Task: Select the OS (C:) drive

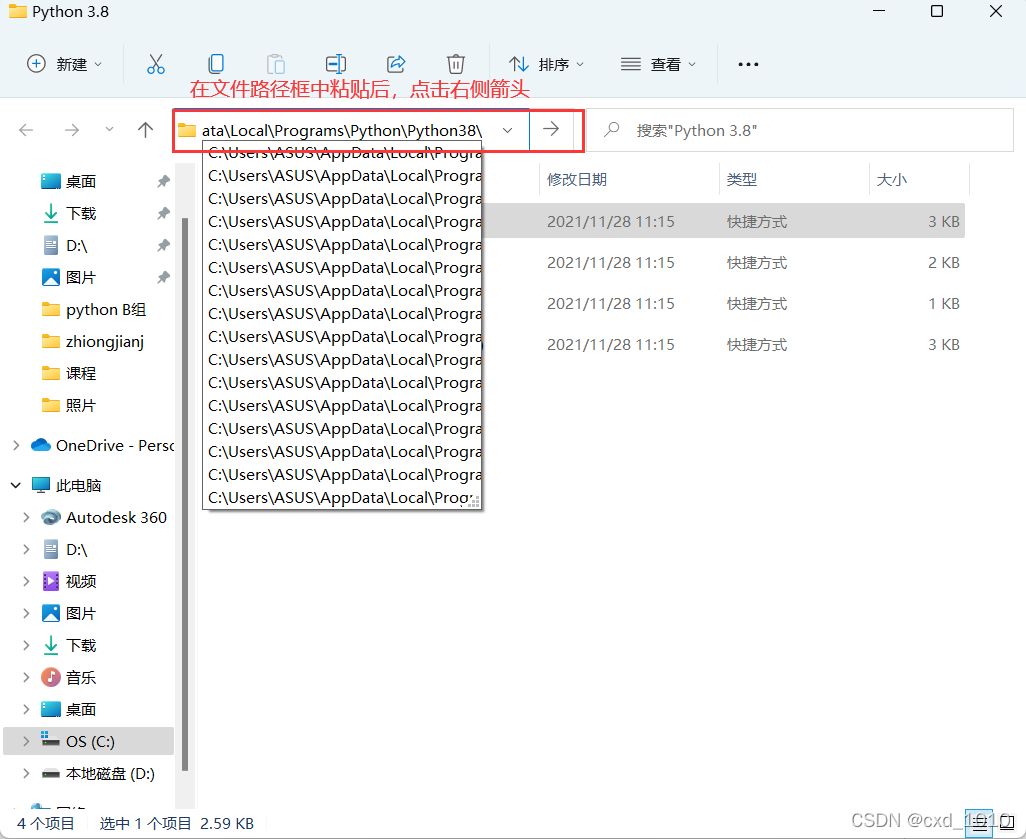Action: (90, 741)
